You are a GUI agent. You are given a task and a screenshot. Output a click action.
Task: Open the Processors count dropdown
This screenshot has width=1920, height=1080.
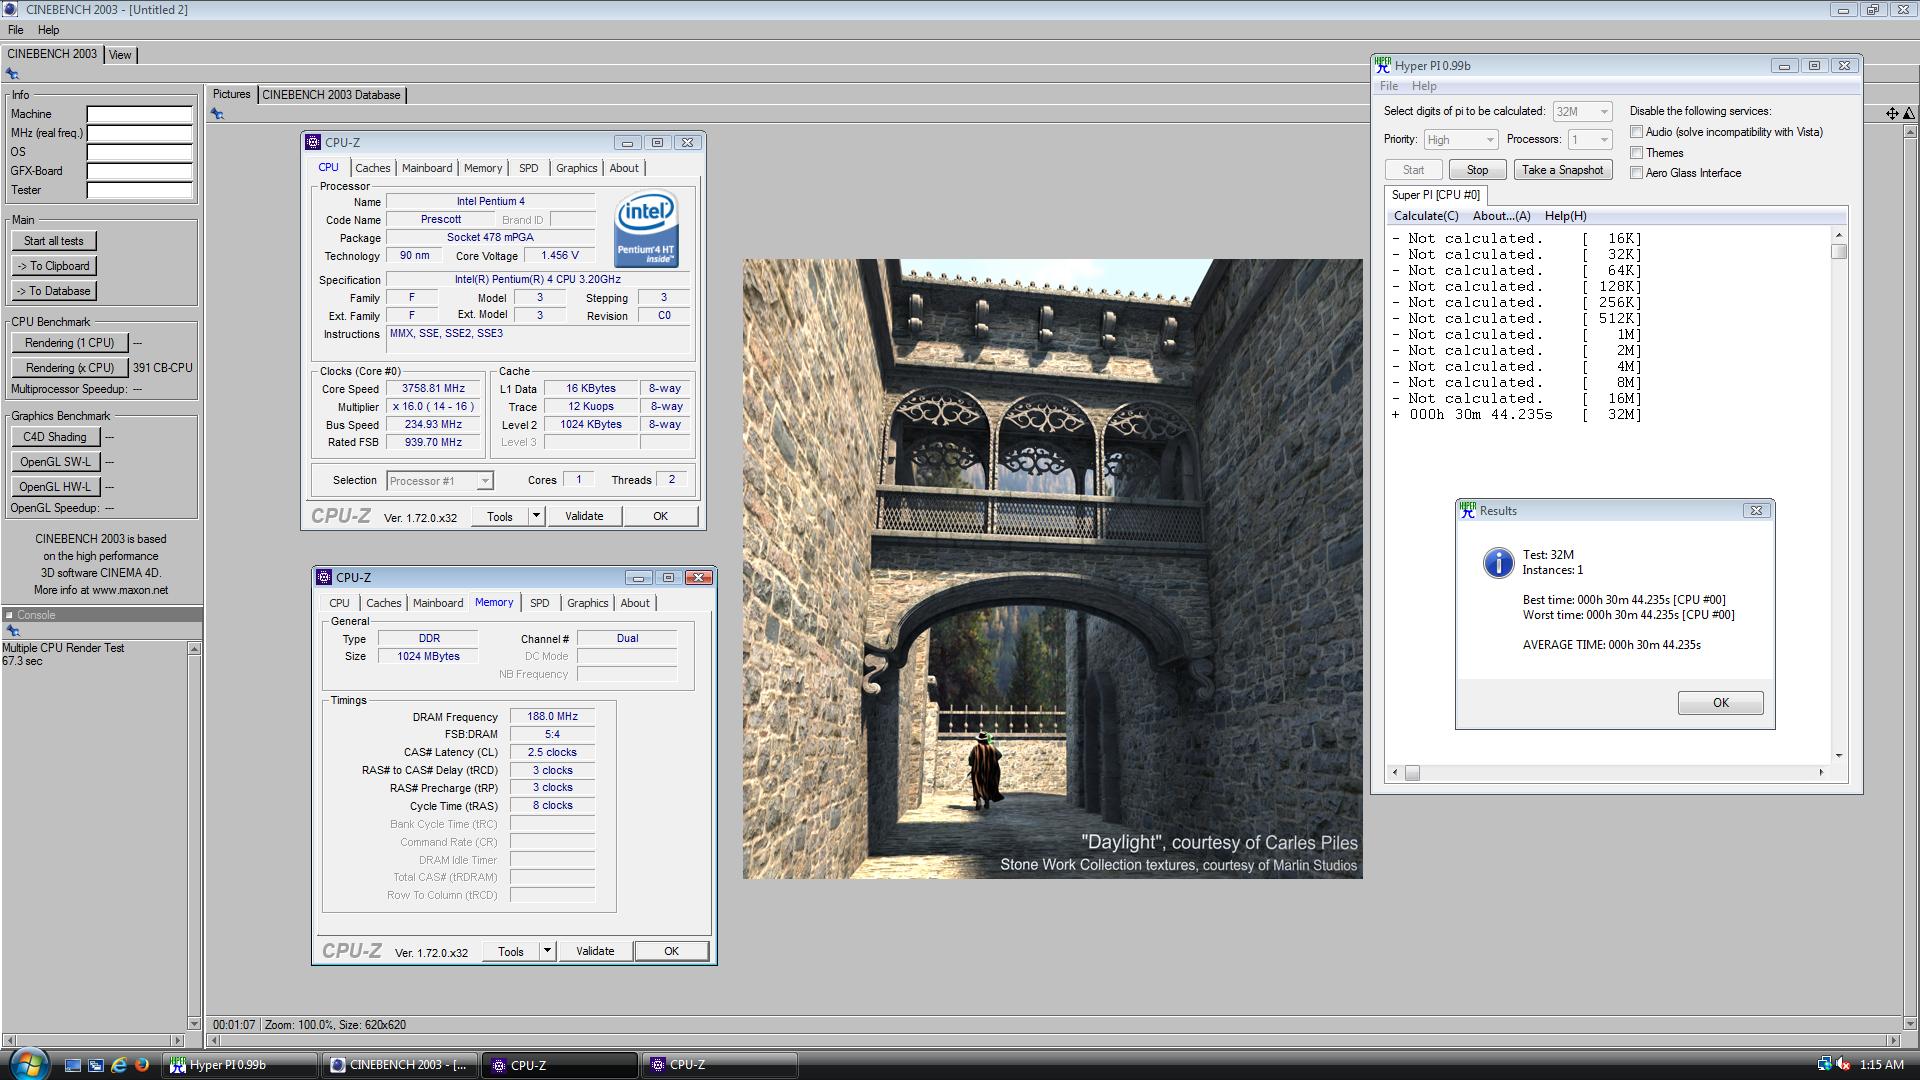click(x=1590, y=140)
